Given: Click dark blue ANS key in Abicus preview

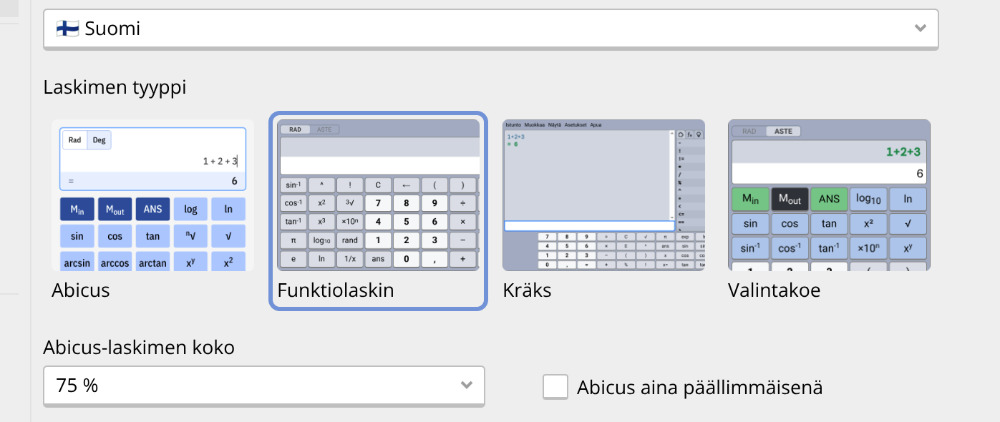Looking at the screenshot, I should [x=153, y=208].
